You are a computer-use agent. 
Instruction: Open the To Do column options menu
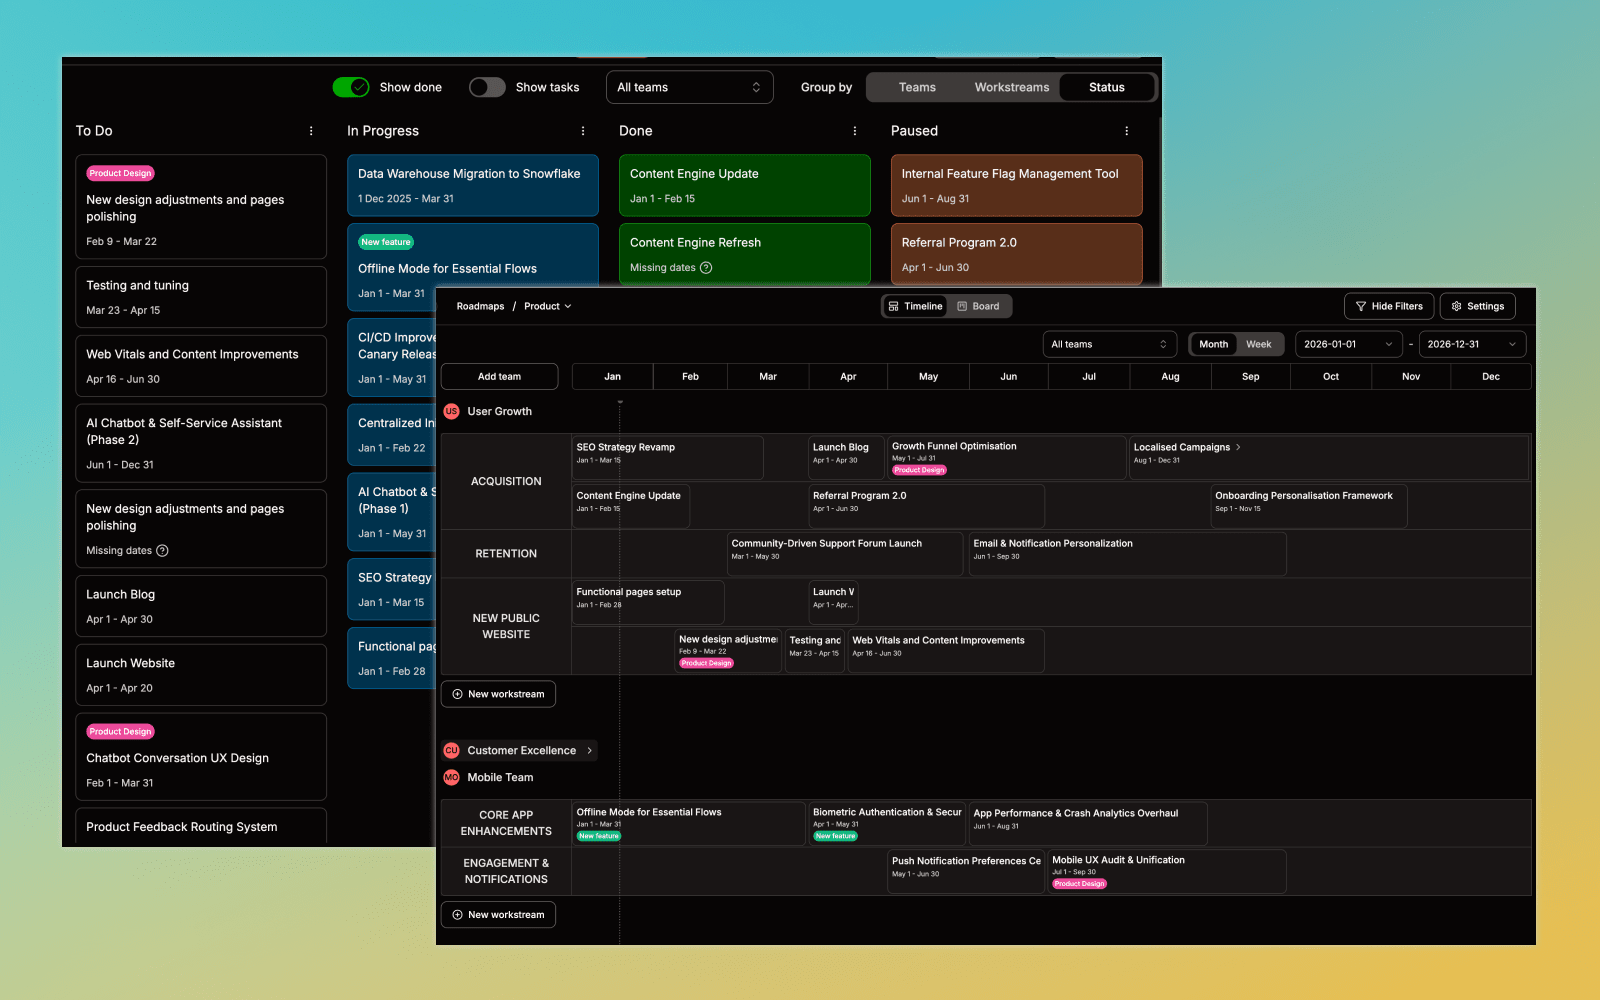pyautogui.click(x=310, y=130)
